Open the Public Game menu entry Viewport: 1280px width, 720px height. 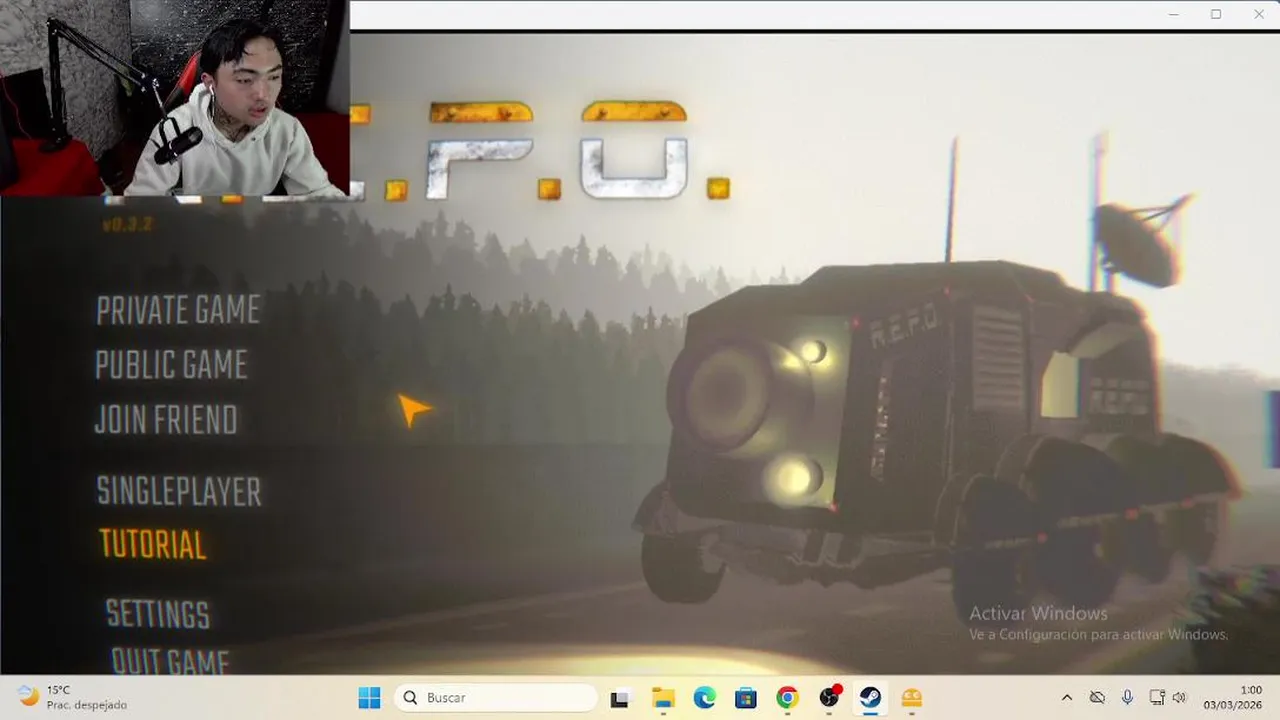click(x=171, y=365)
